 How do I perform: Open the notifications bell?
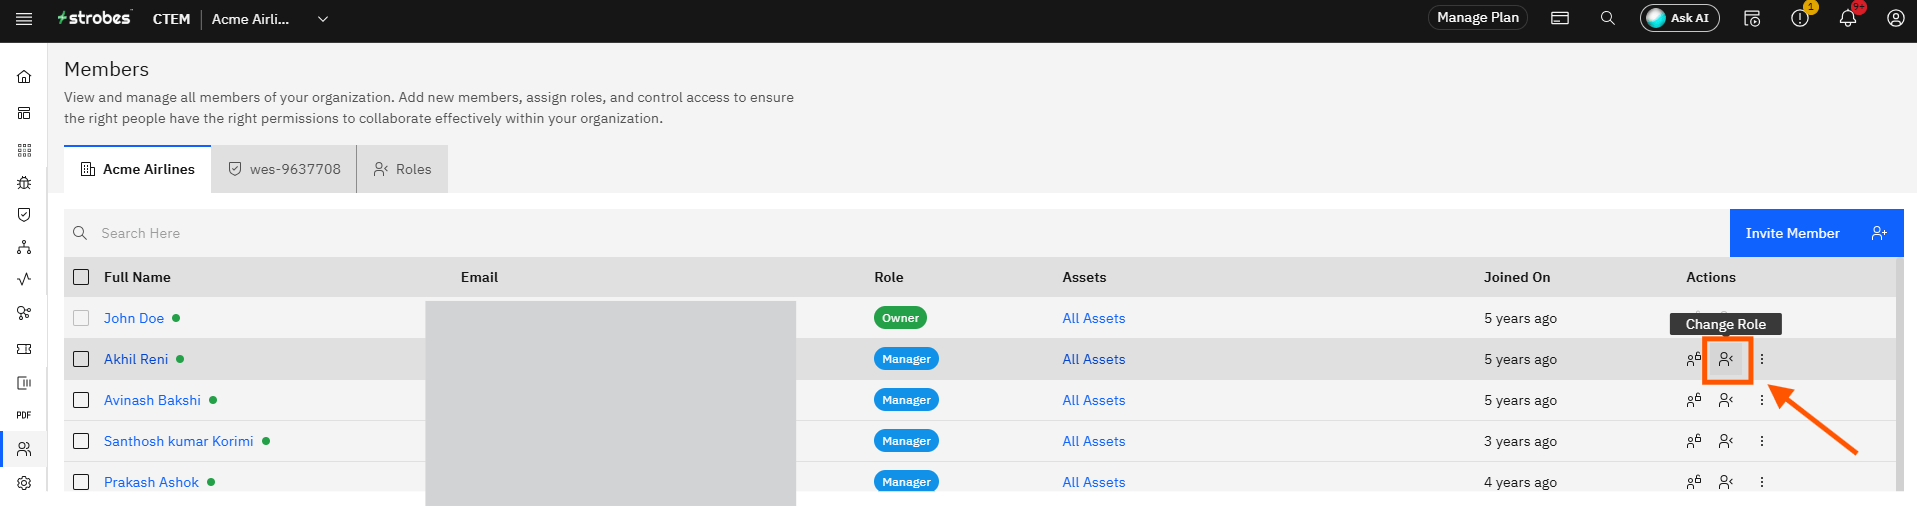(1848, 18)
